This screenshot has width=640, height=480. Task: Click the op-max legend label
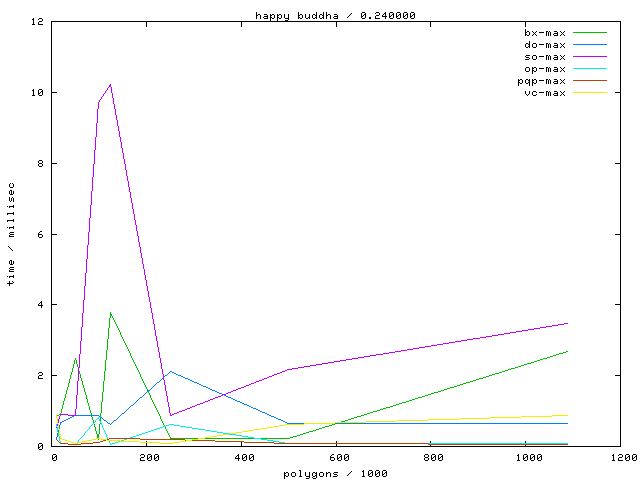pyautogui.click(x=545, y=69)
